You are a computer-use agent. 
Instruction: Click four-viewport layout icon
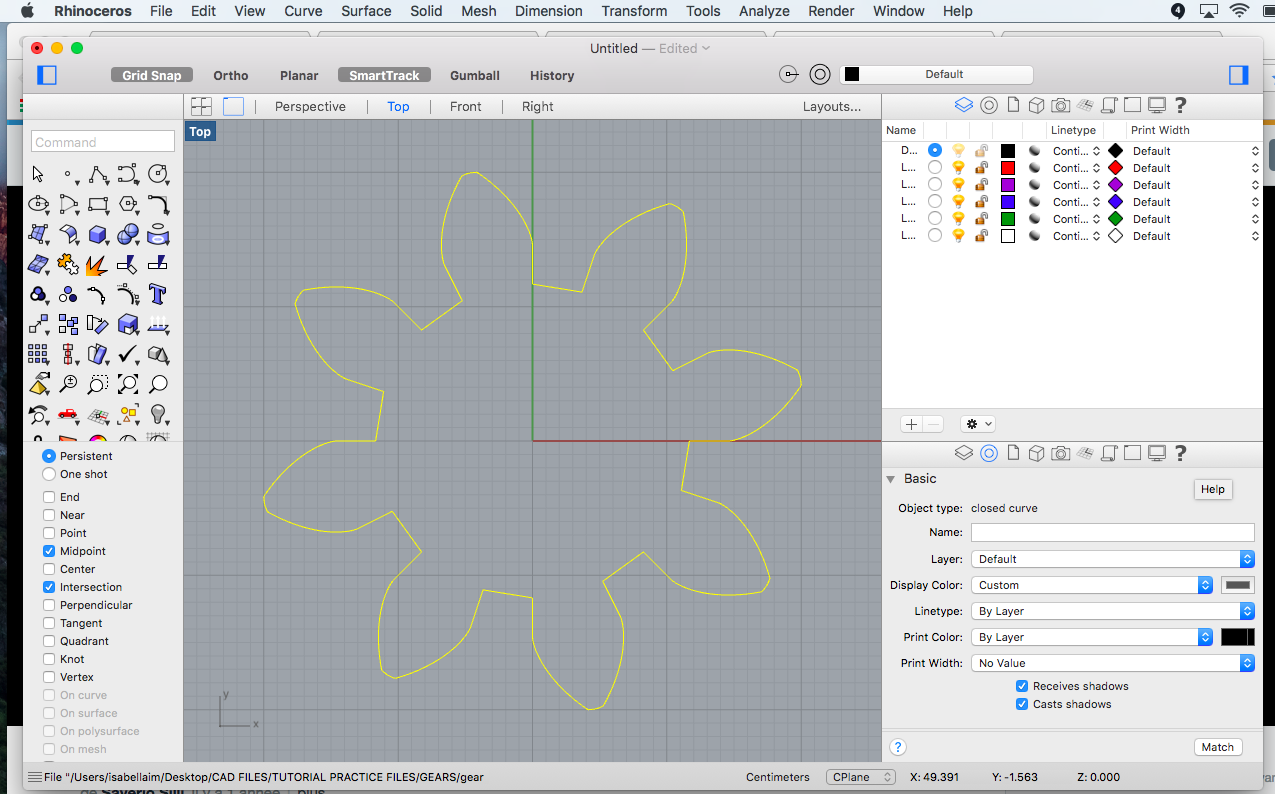tap(202, 106)
